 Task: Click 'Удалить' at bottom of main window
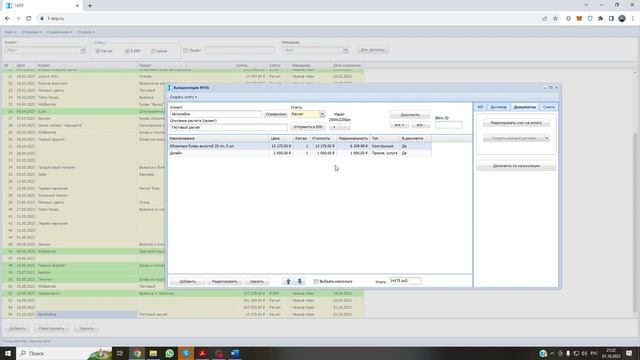pos(86,328)
